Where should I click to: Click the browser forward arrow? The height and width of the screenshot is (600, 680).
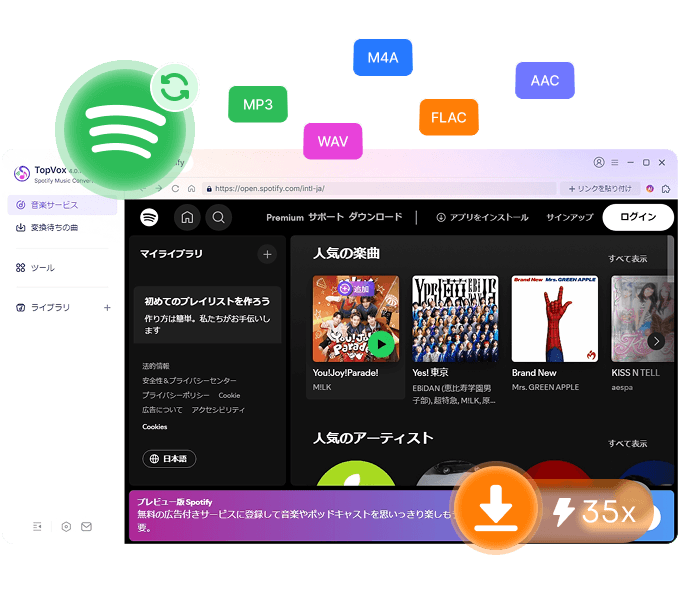tap(159, 188)
